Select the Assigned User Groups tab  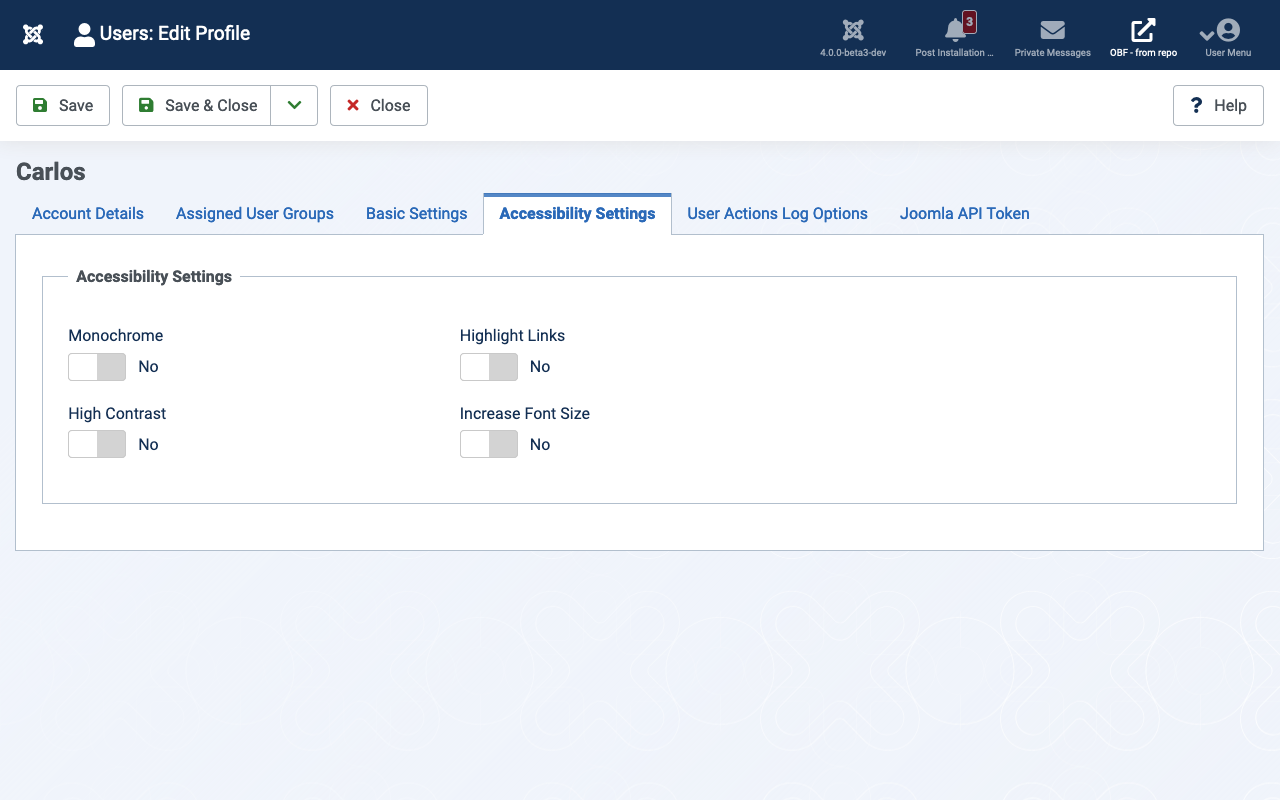coord(255,213)
